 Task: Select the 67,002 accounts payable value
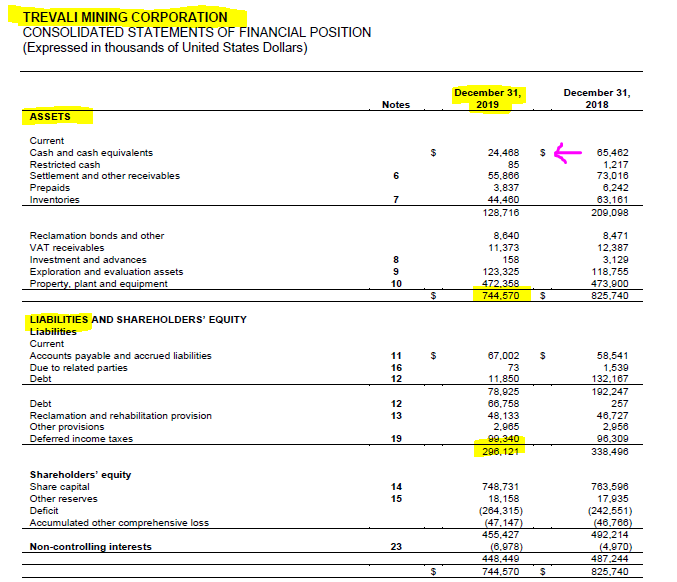(503, 356)
